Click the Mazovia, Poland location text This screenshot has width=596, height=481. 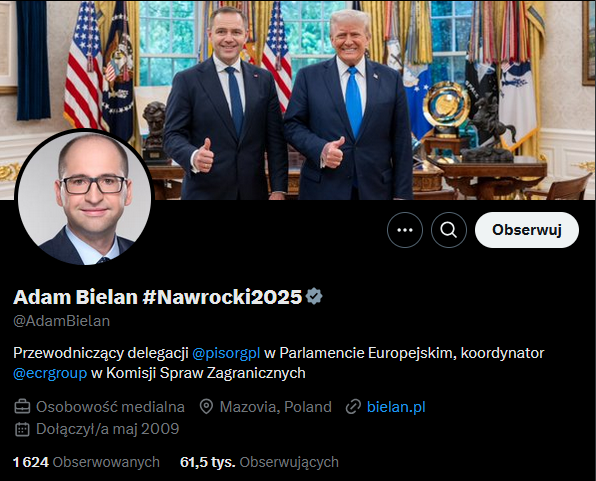pyautogui.click(x=276, y=407)
